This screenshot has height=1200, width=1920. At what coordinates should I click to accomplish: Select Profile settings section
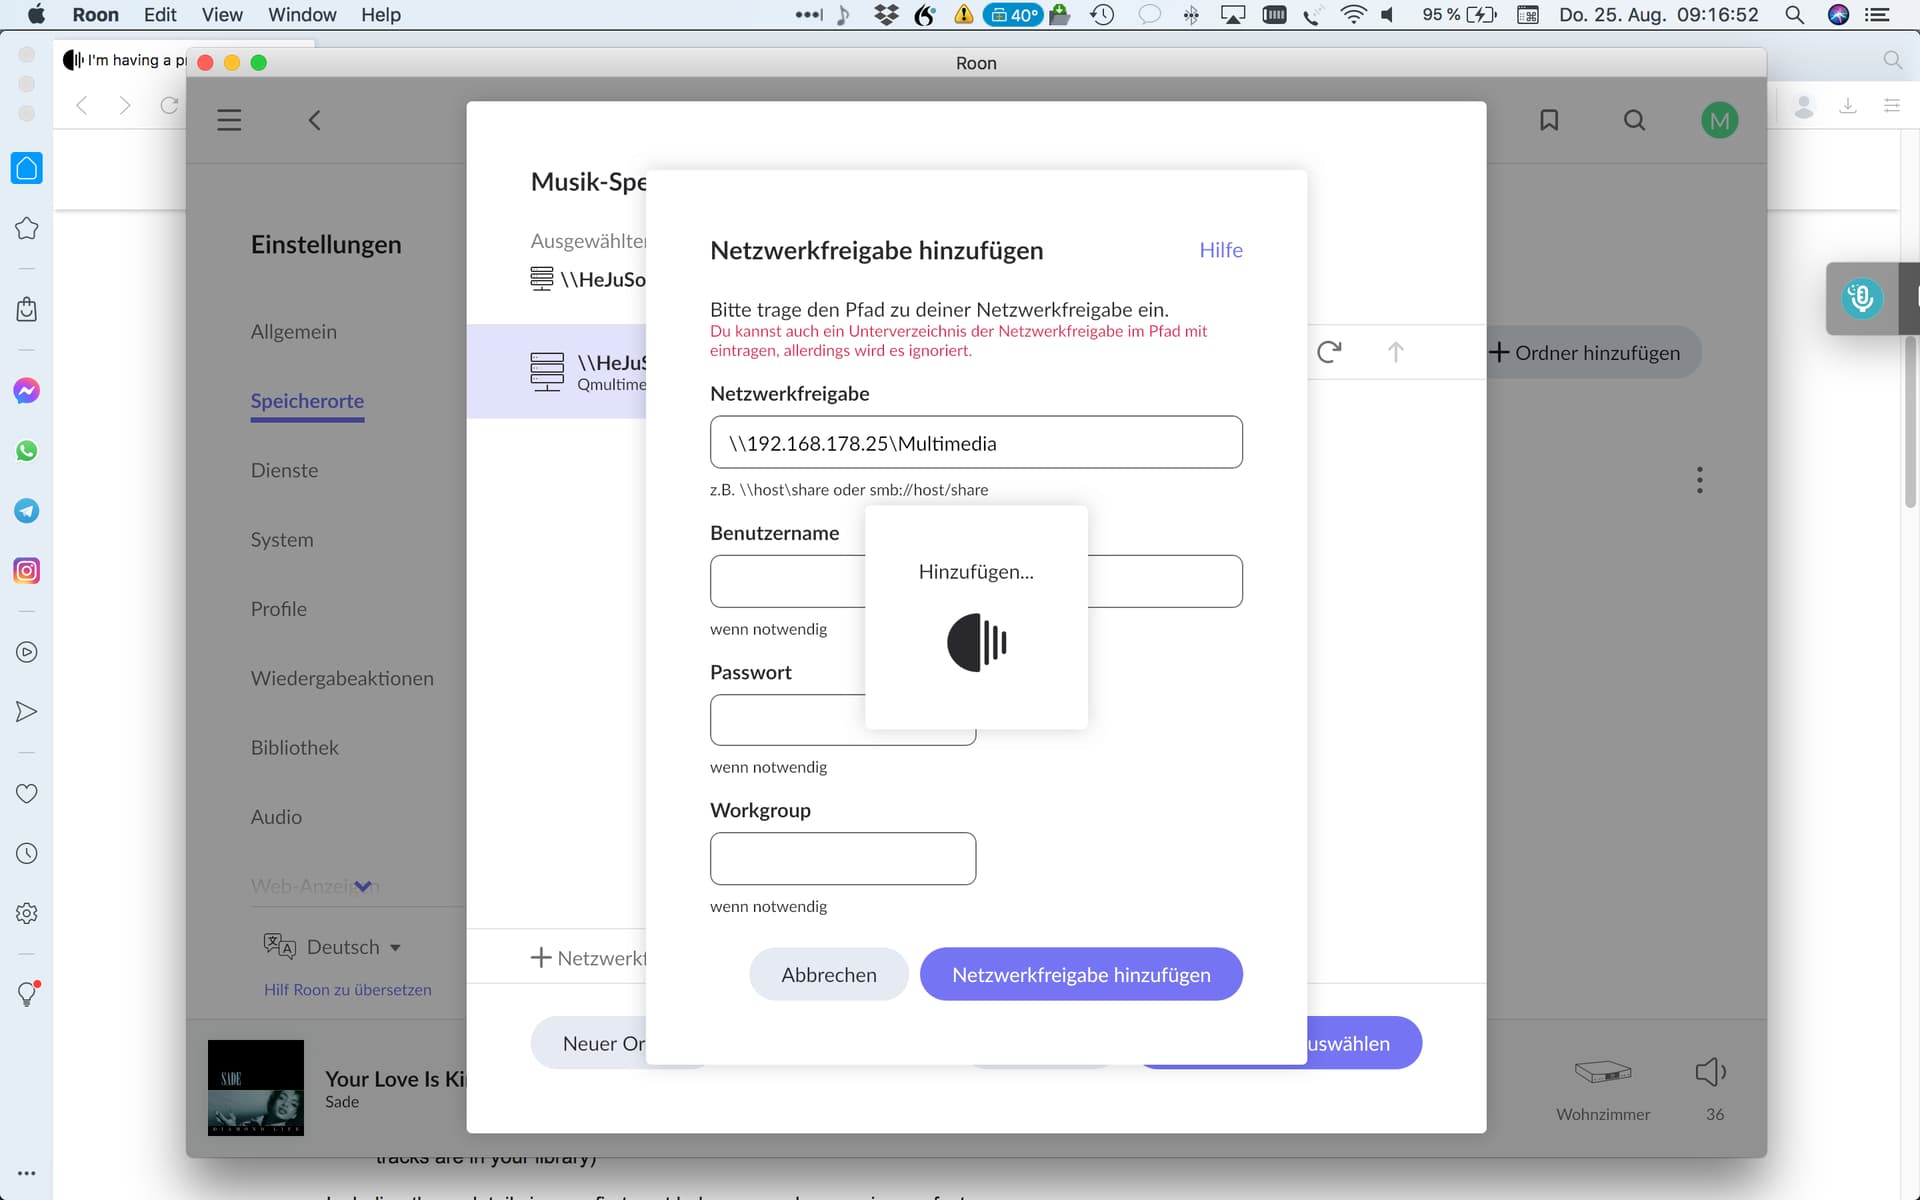(x=279, y=609)
